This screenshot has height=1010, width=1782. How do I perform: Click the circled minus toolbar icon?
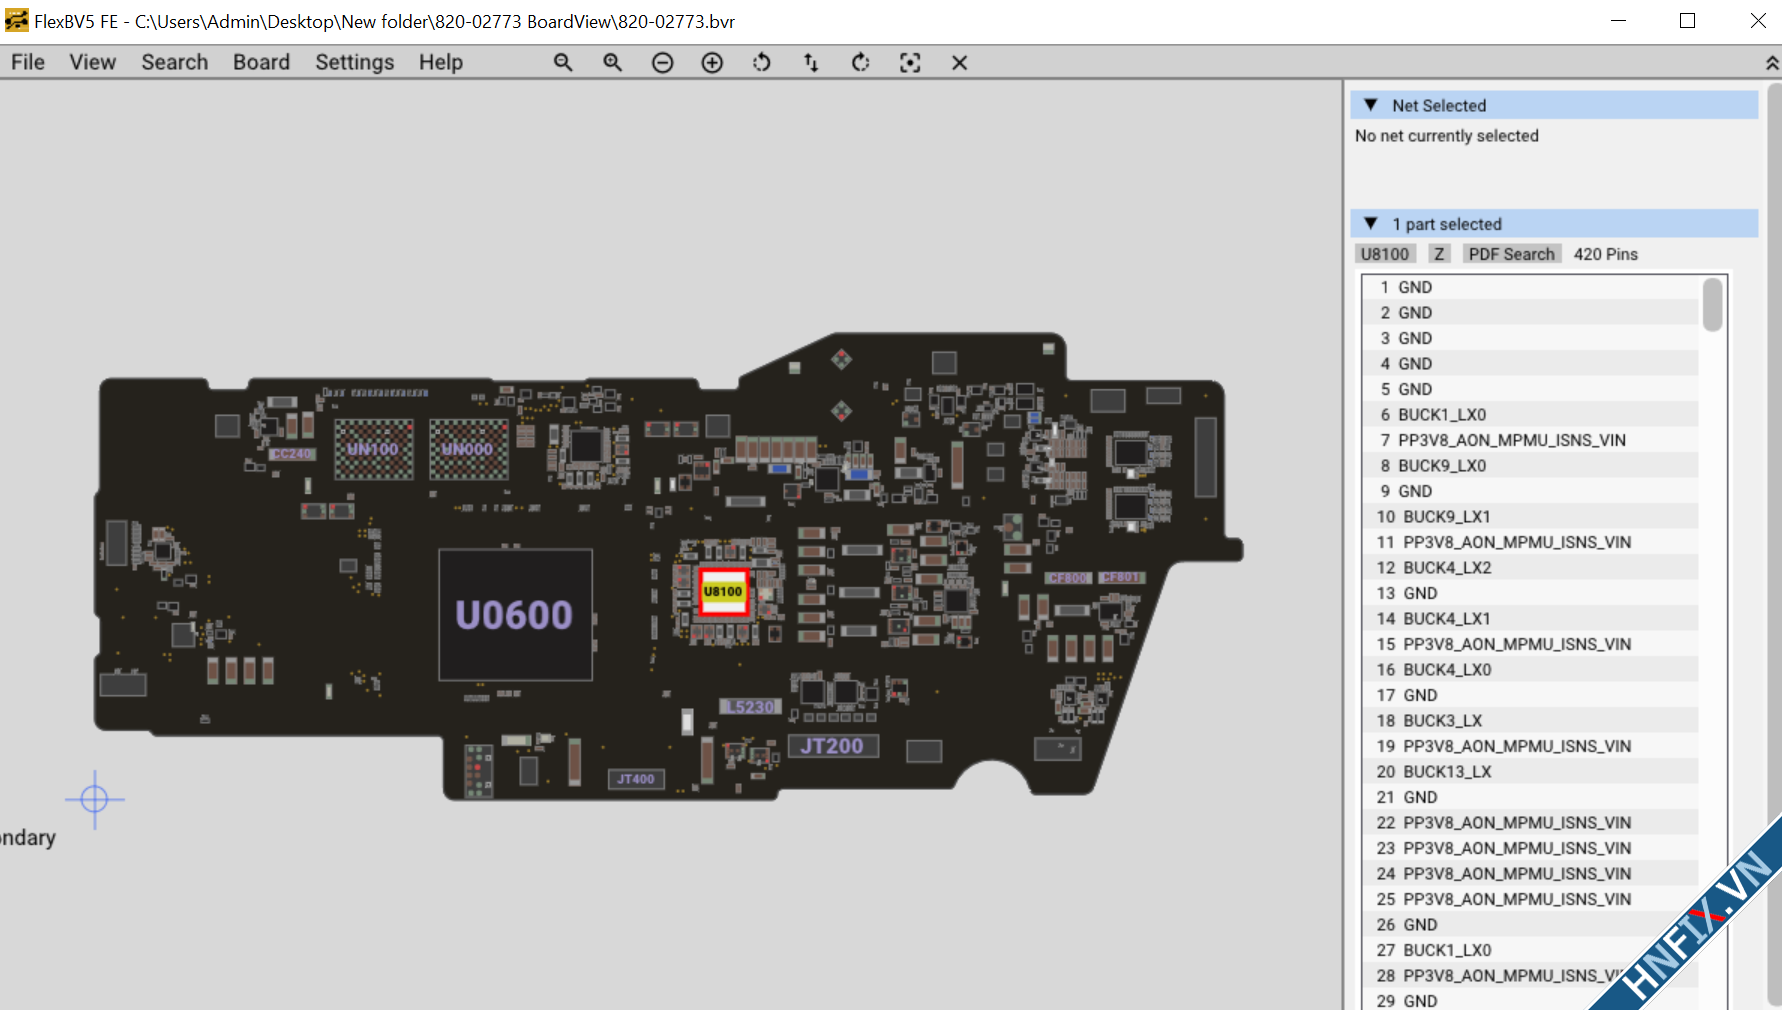662,63
